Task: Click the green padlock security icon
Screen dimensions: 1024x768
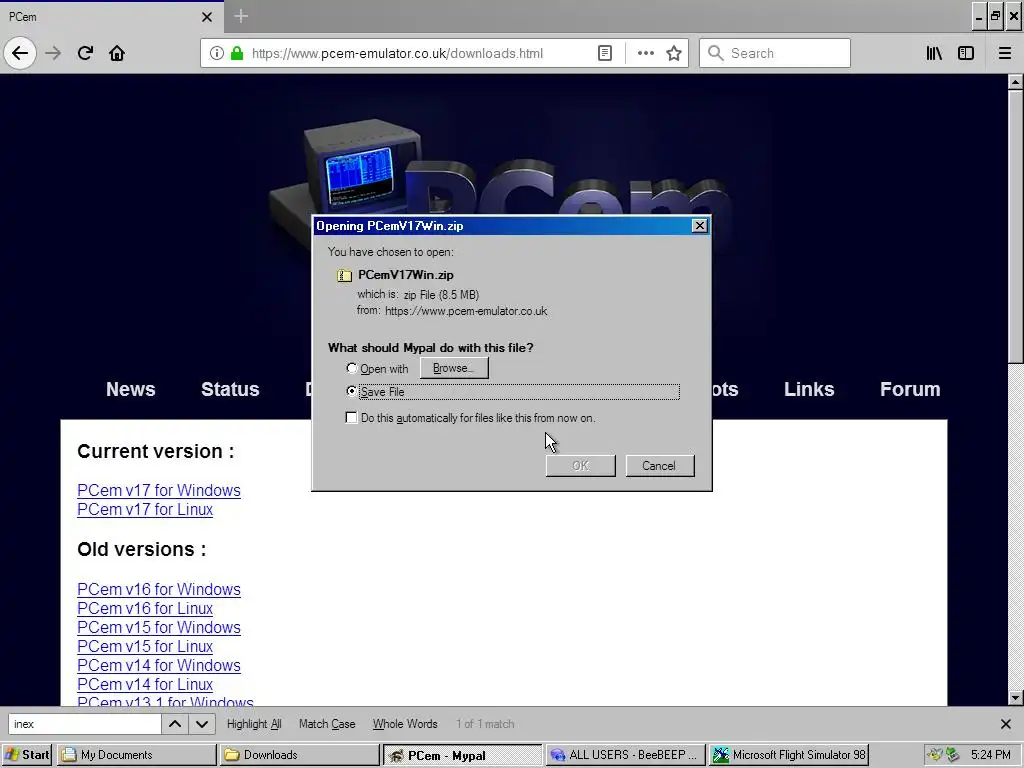Action: [x=237, y=53]
